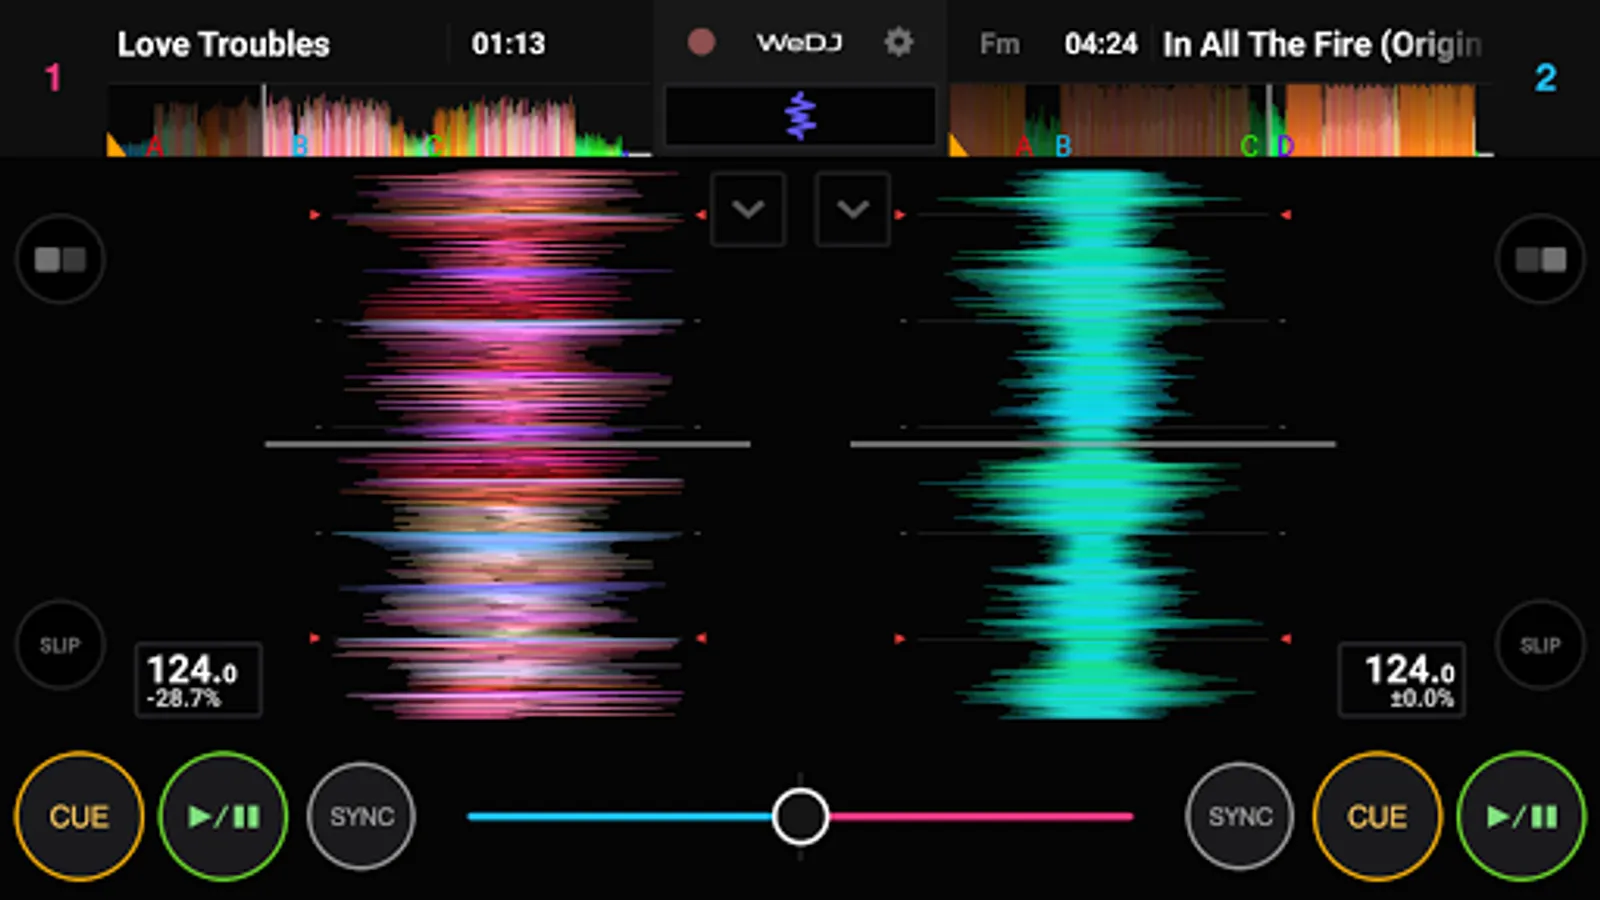Select deck number 2 label
This screenshot has height=900, width=1600.
pyautogui.click(x=1545, y=77)
